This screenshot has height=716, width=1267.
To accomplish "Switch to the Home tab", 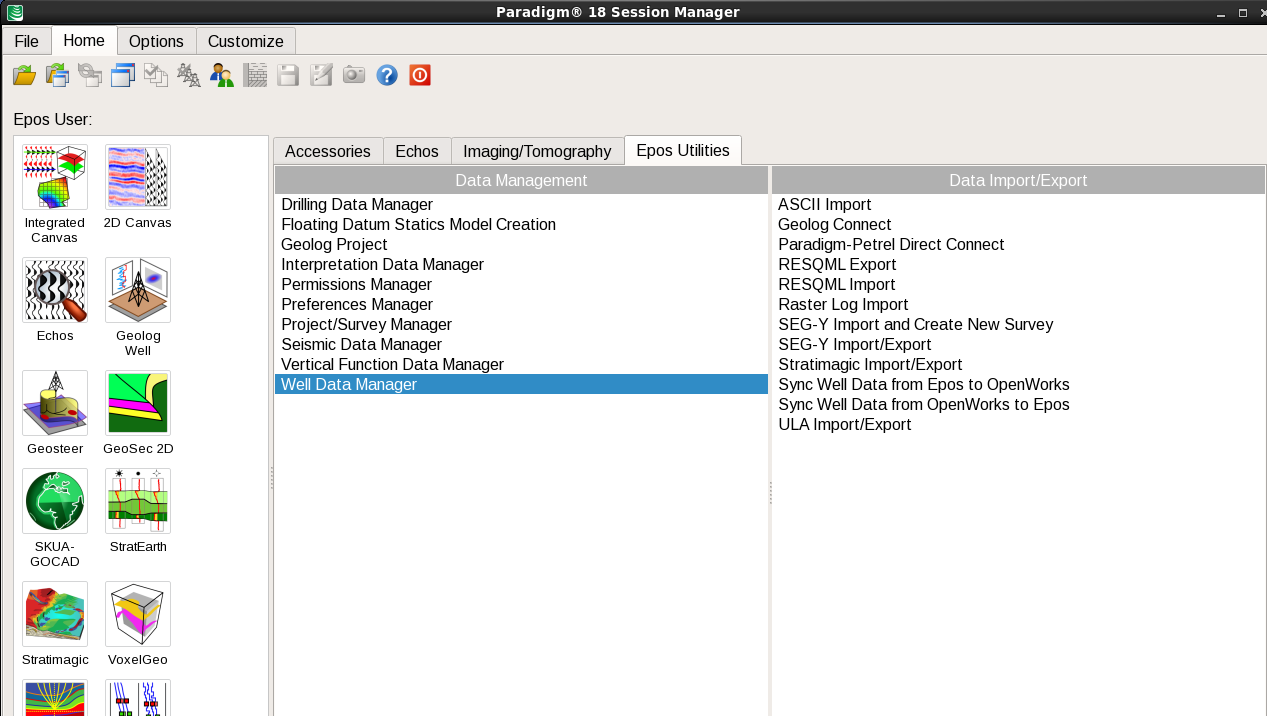I will [84, 40].
